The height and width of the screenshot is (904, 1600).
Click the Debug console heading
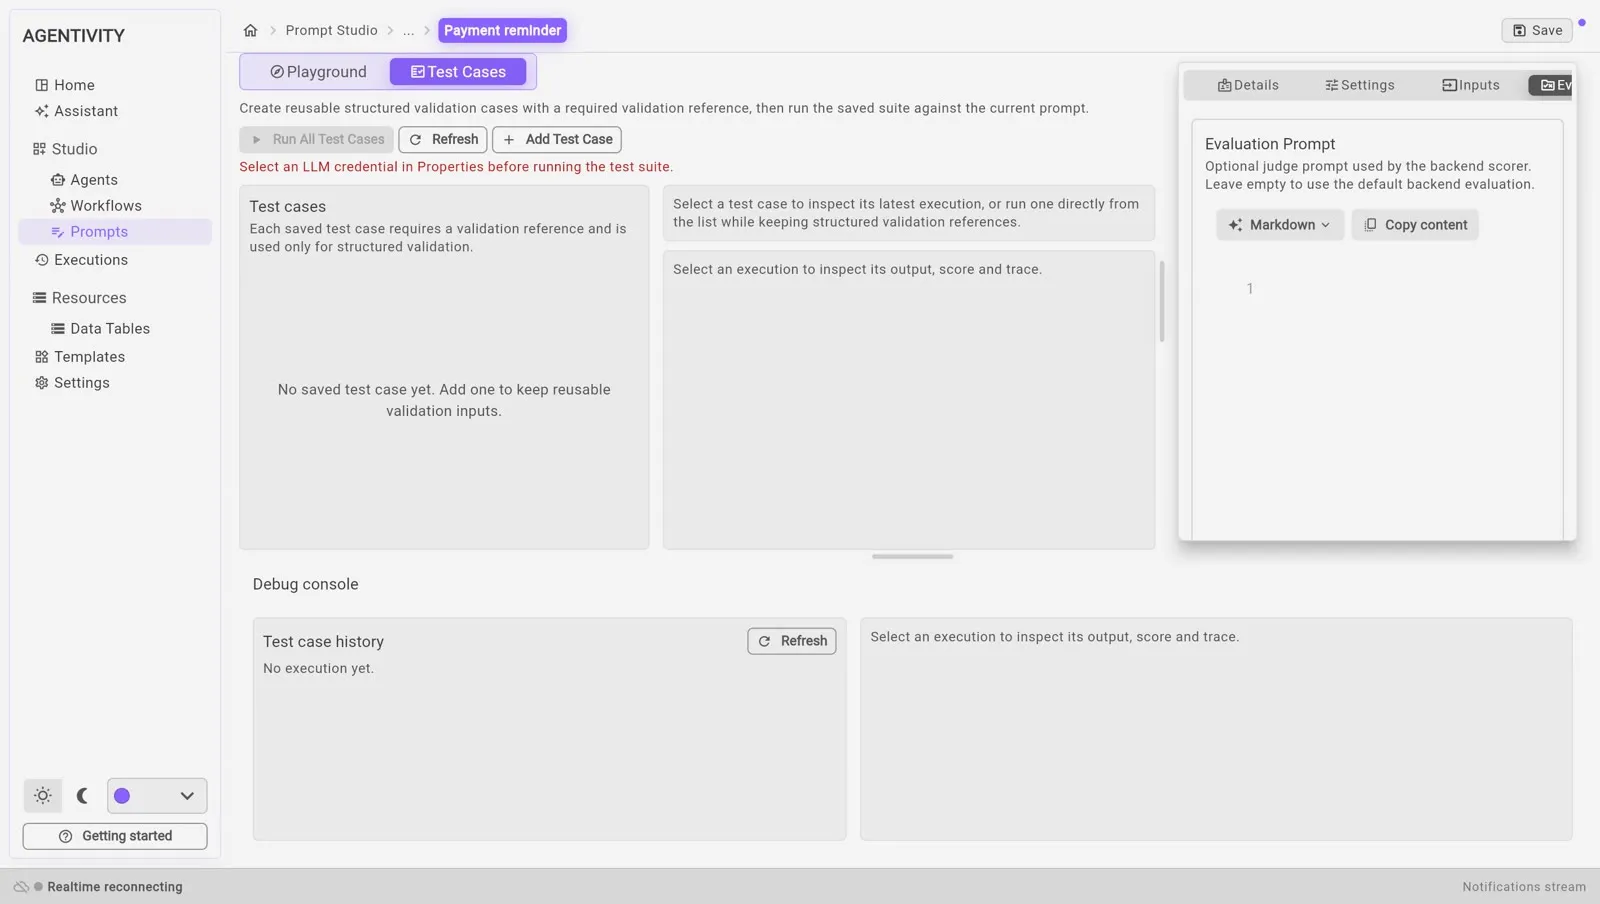(305, 584)
